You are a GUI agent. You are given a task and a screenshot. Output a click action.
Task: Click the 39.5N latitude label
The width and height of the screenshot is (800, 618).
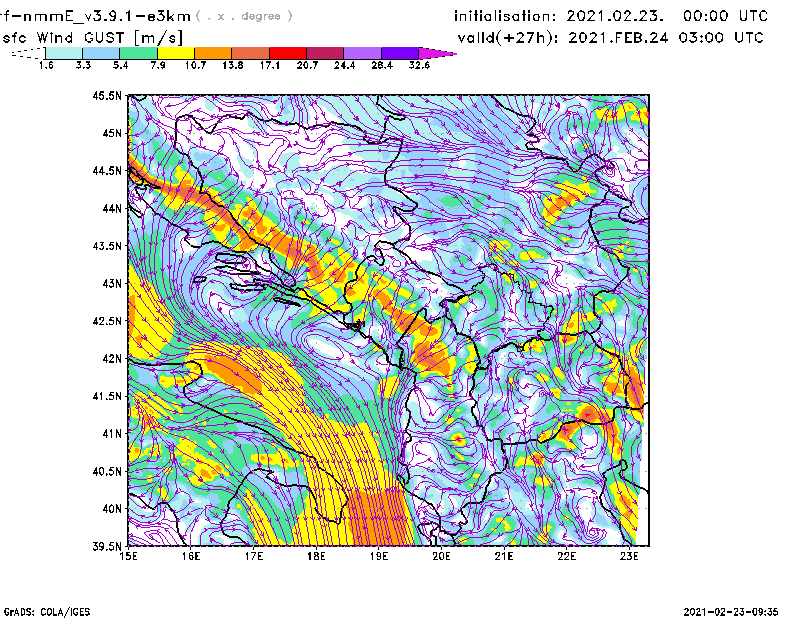tap(107, 546)
